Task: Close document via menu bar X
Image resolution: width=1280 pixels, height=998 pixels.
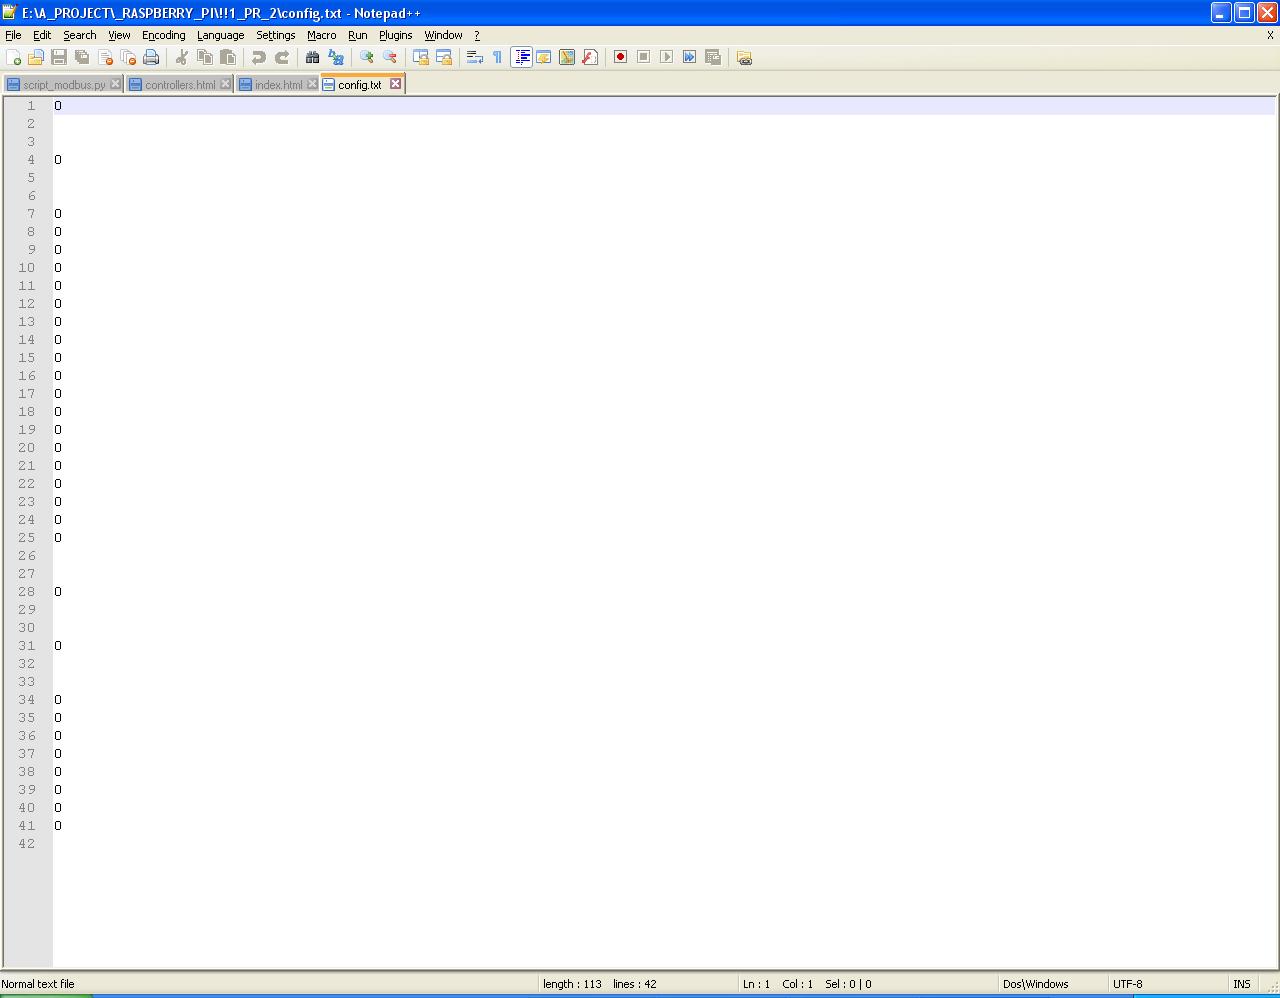Action: click(1270, 35)
